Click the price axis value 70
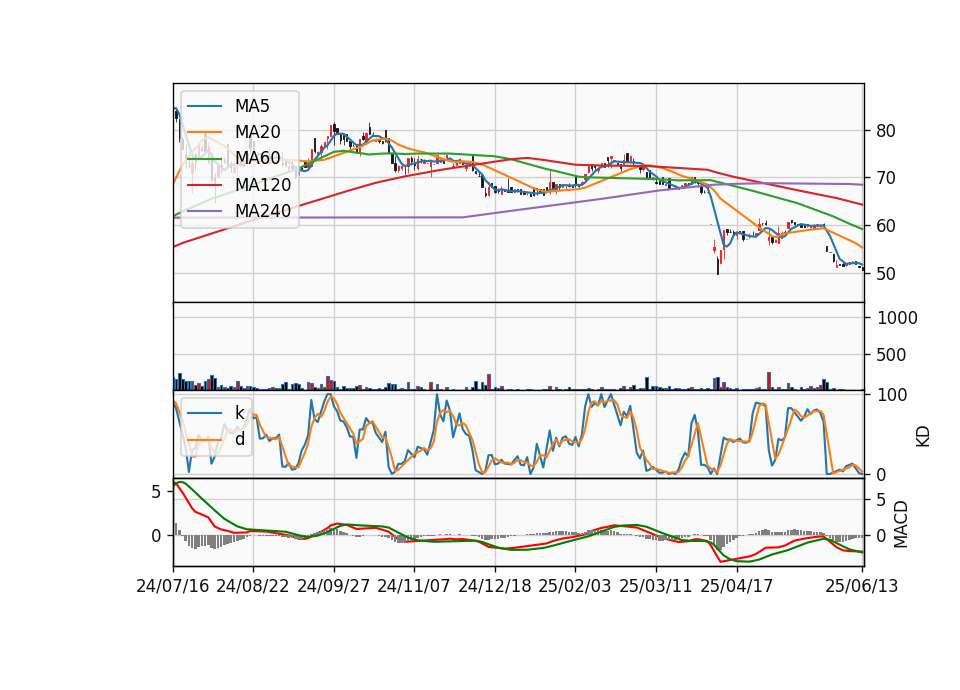This screenshot has height=690, width=960. [885, 178]
